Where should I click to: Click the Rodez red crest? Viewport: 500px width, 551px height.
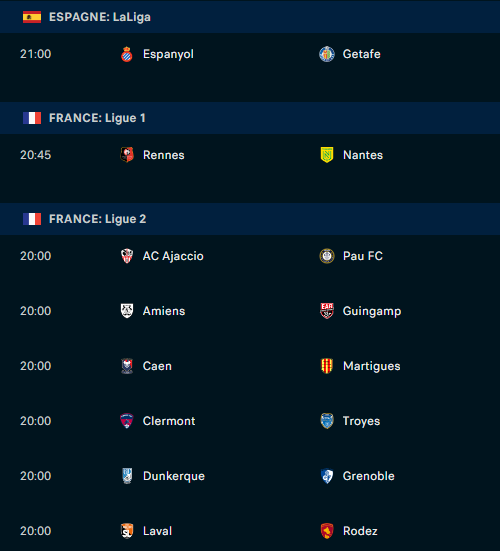tap(327, 531)
